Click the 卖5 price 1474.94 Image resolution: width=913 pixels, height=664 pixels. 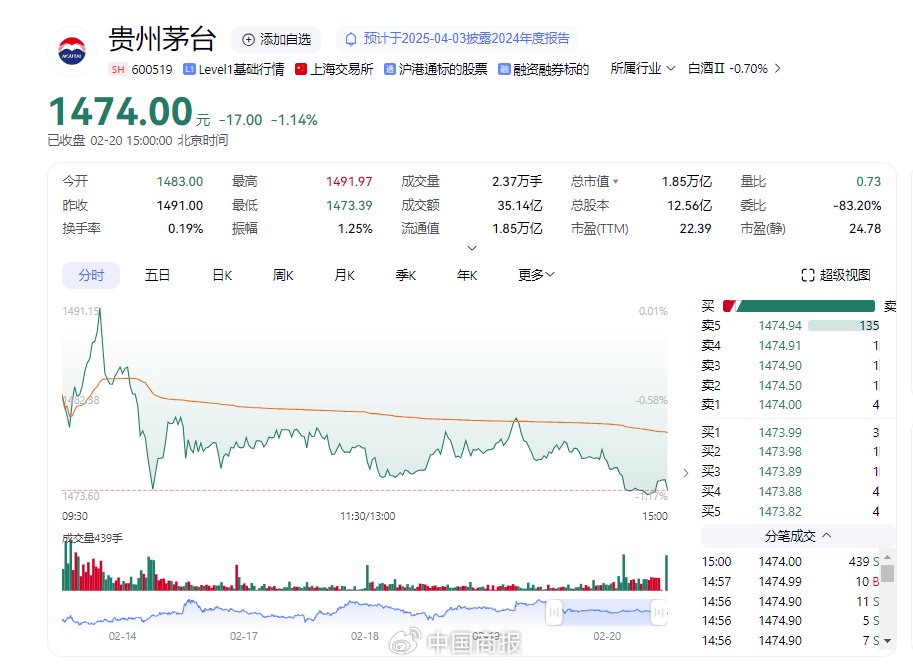coord(780,326)
